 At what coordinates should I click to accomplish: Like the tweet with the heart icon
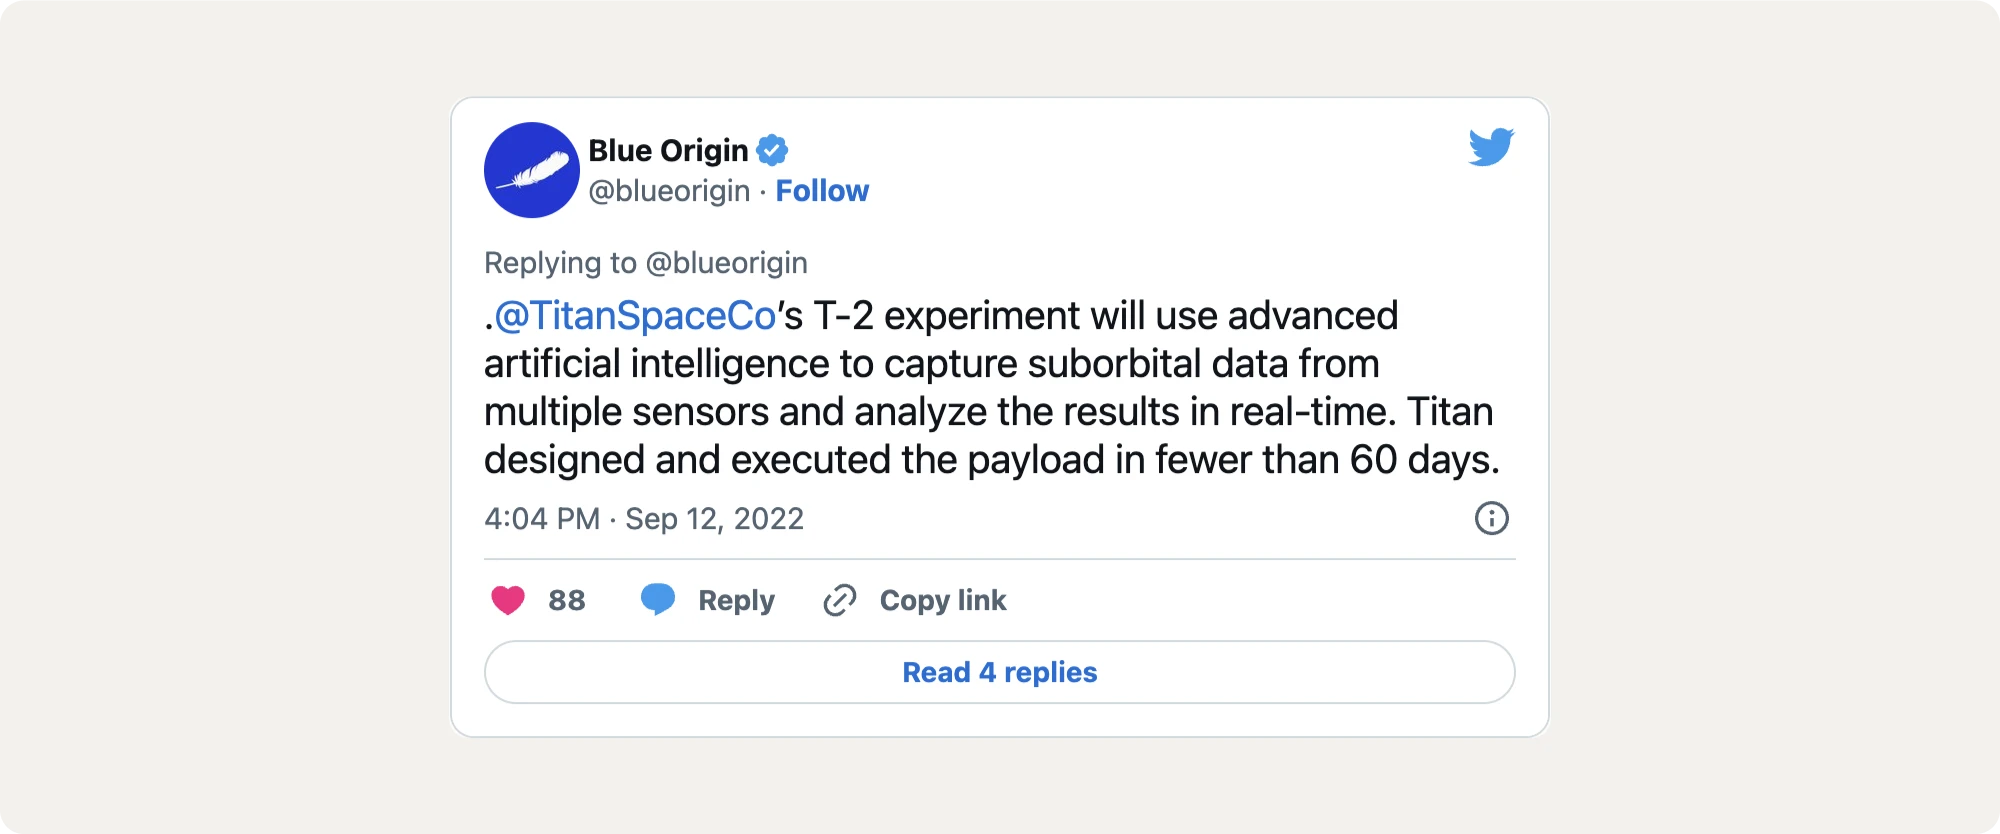pos(508,600)
